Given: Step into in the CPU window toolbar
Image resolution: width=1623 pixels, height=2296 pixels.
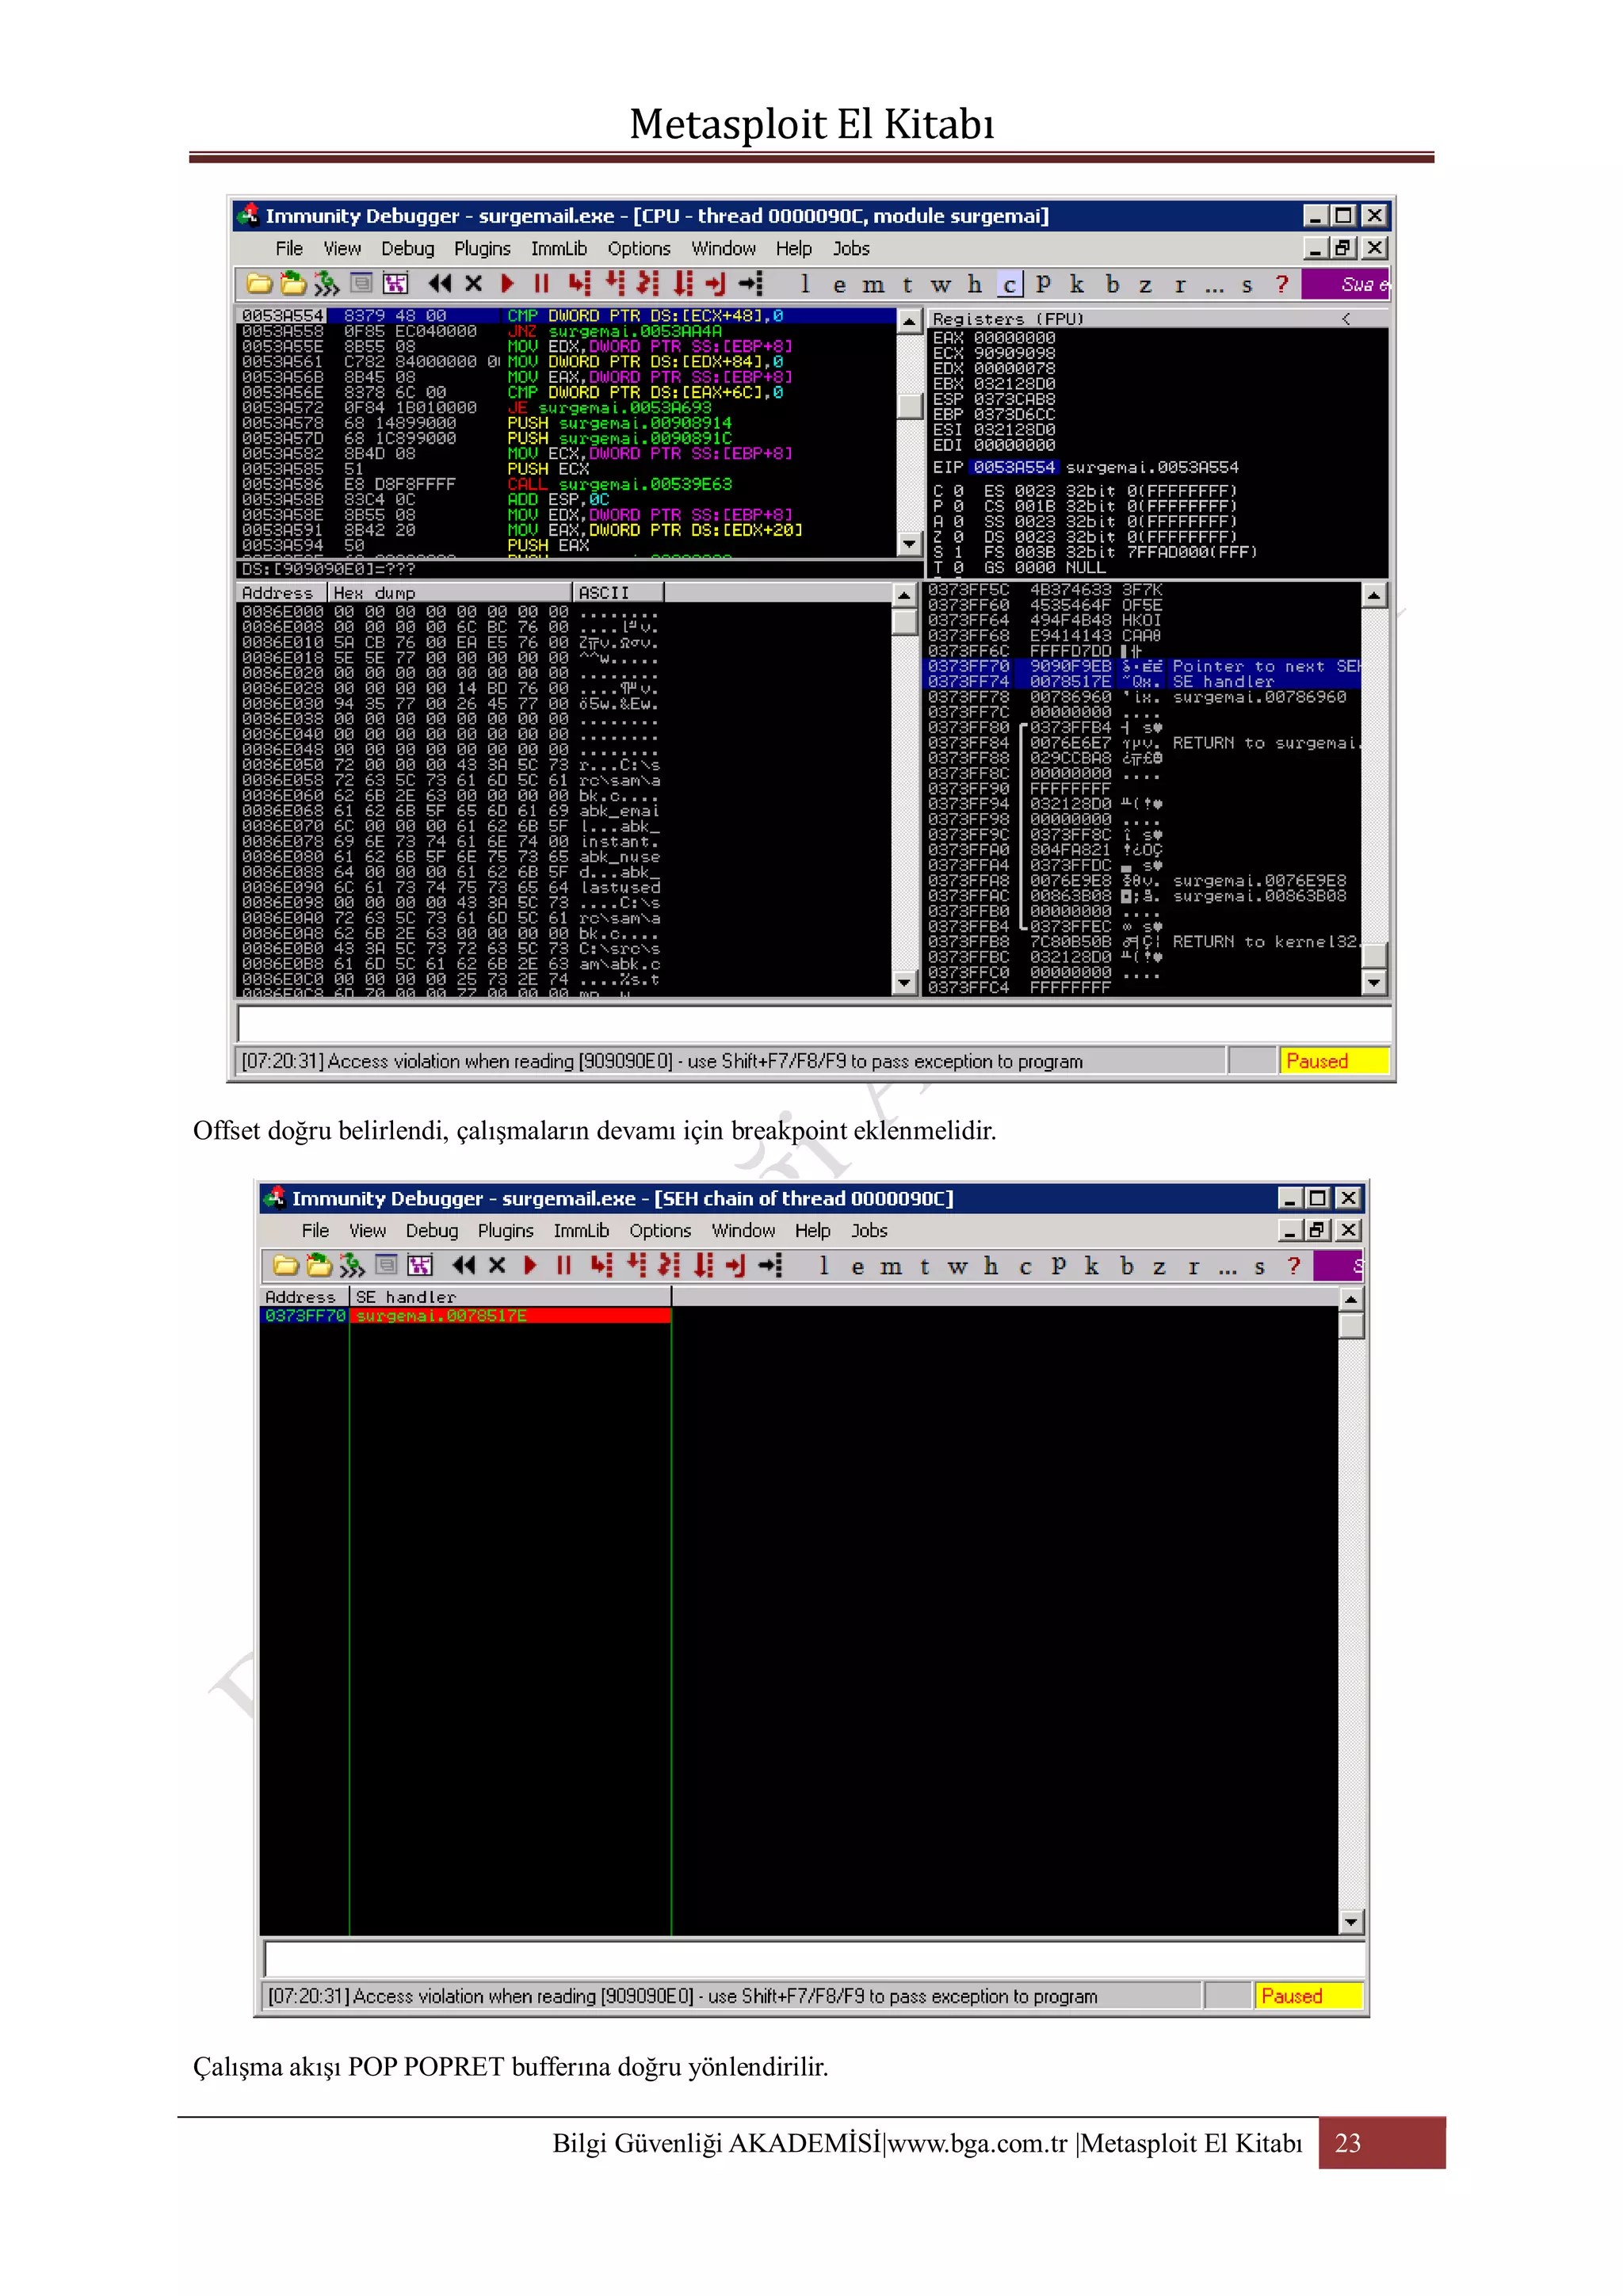Looking at the screenshot, I should click(x=579, y=284).
